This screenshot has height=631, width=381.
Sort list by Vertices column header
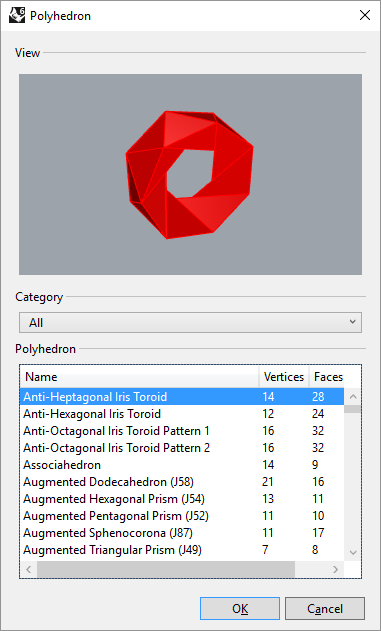point(284,377)
